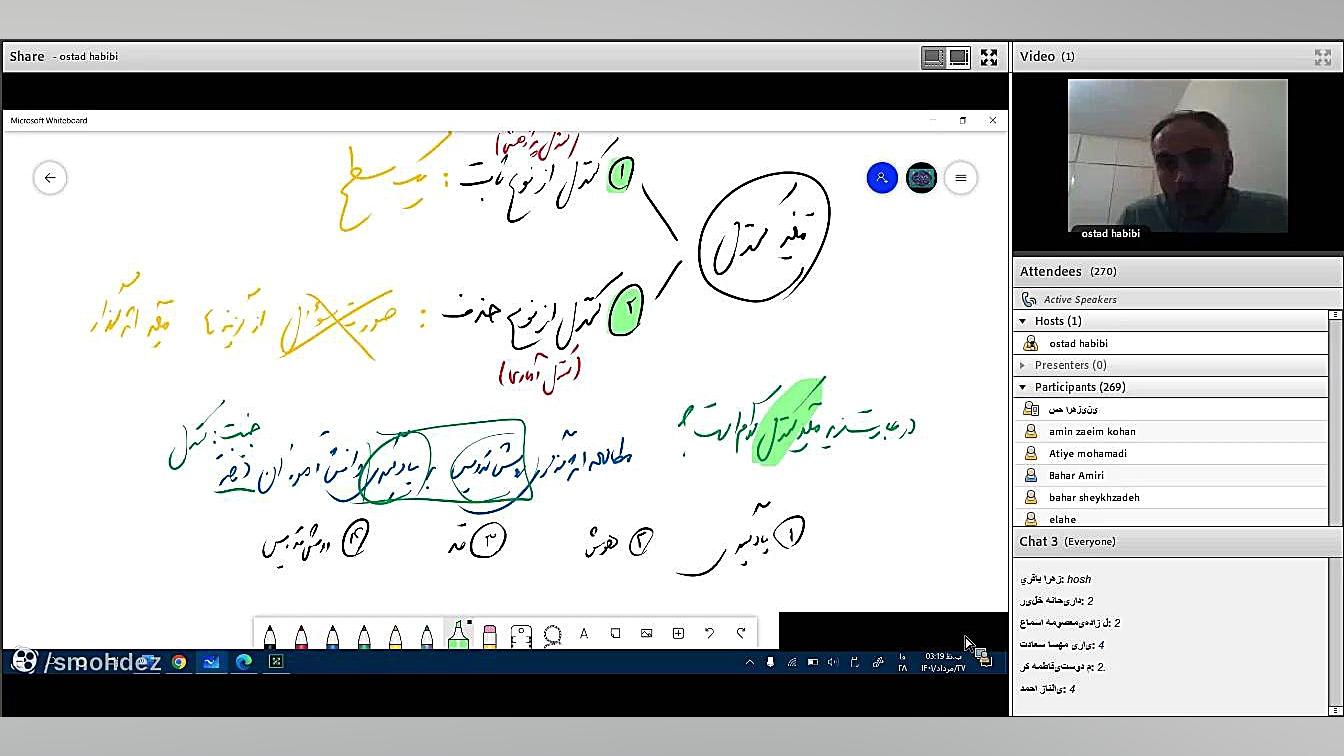Open the Whiteboard settings hamburger menu
Image resolution: width=1344 pixels, height=756 pixels.
[961, 178]
